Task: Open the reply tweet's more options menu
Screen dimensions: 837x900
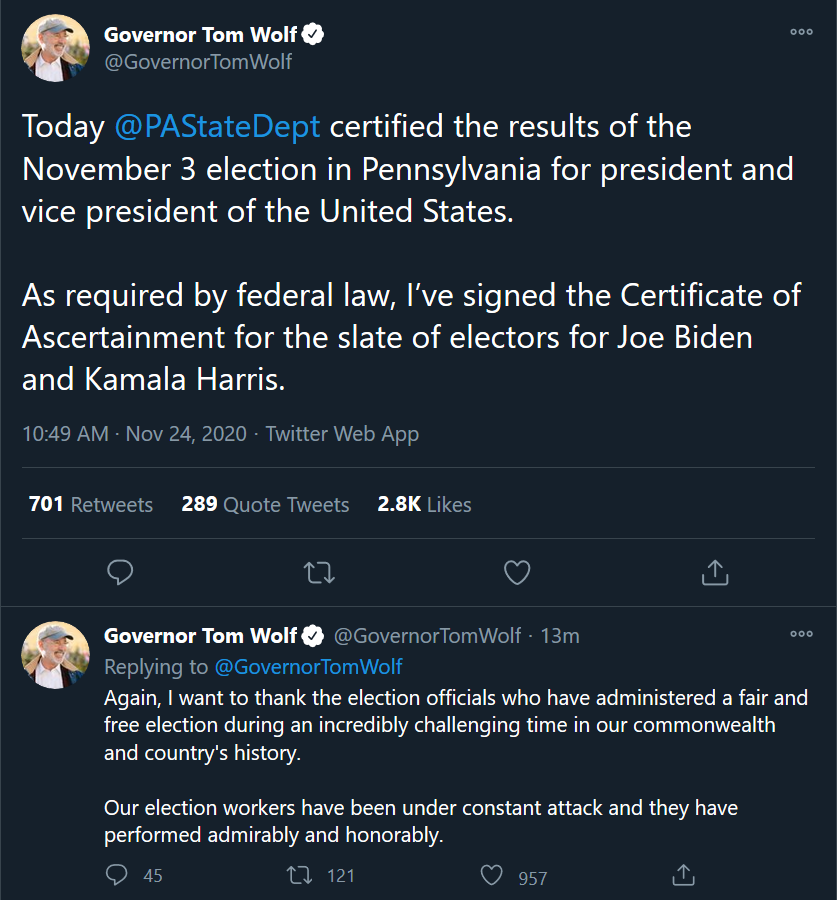Action: click(x=801, y=634)
